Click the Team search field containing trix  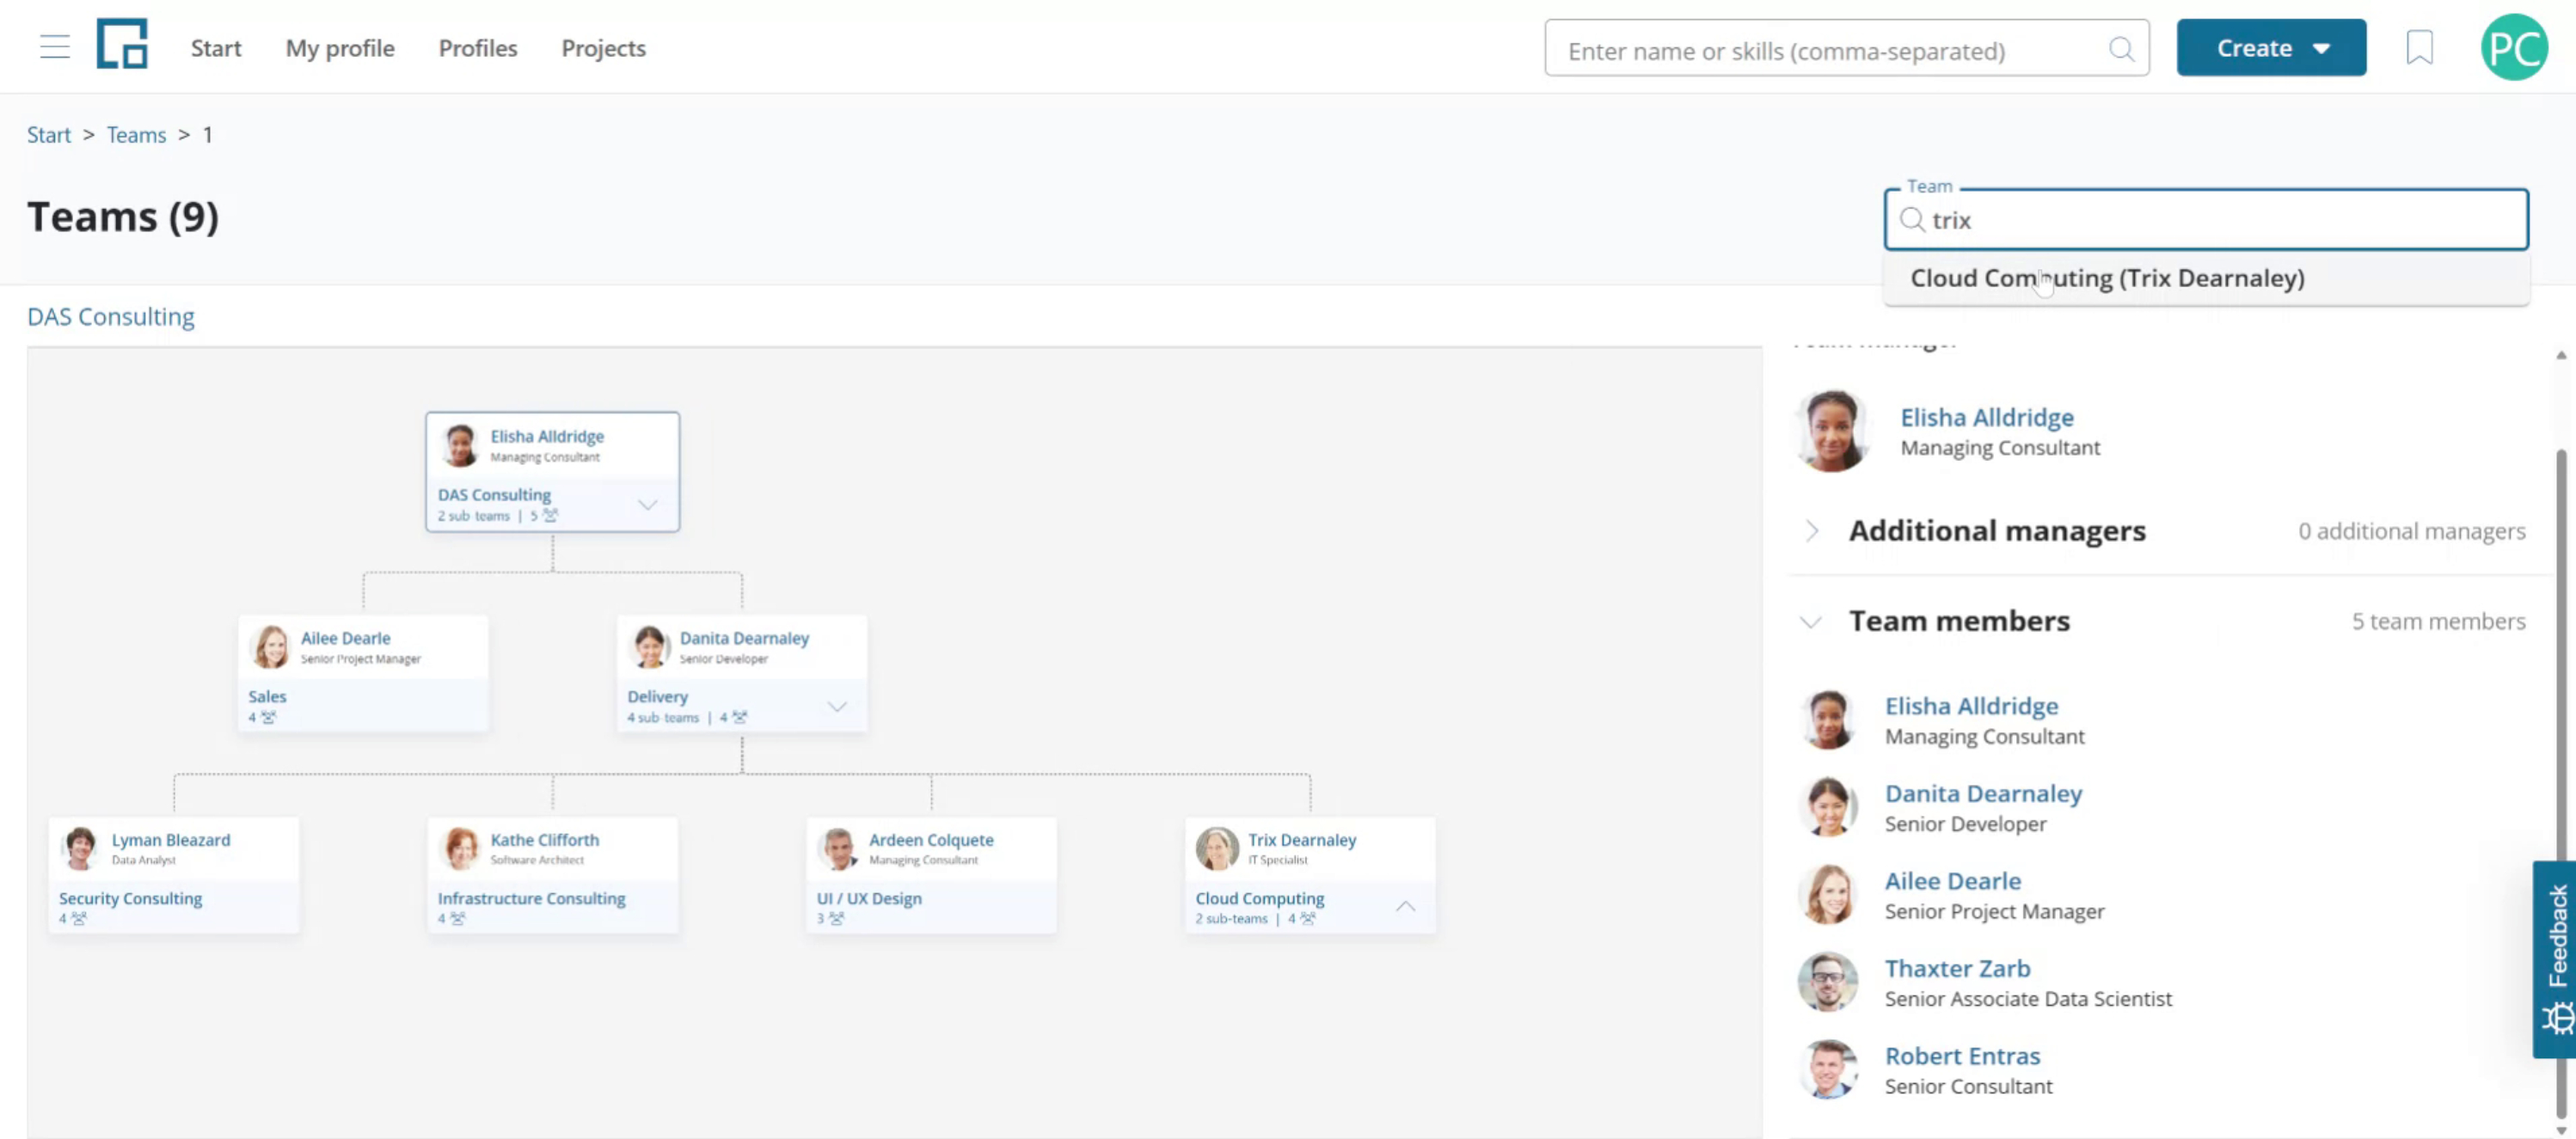click(2206, 220)
